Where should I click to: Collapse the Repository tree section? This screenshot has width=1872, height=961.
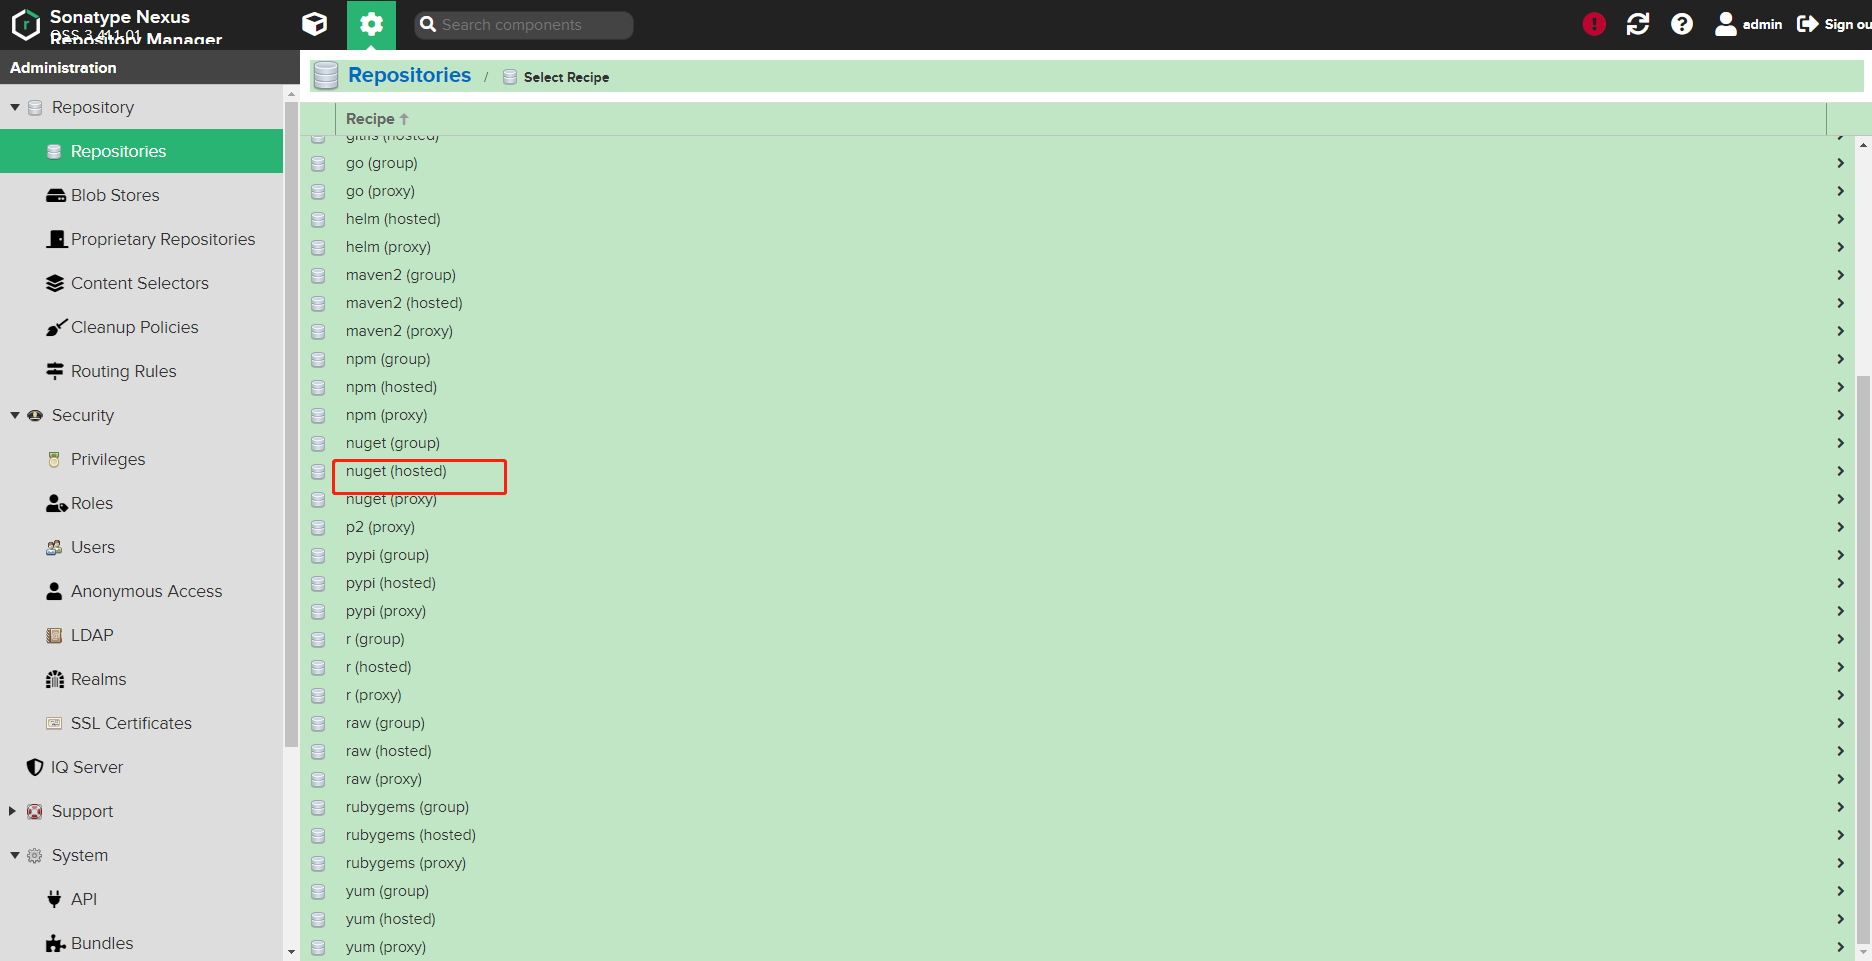(x=15, y=107)
